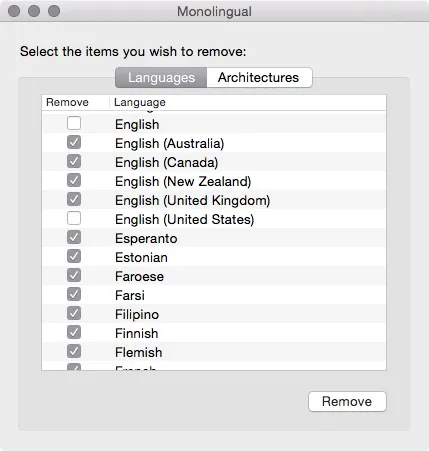This screenshot has width=429, height=451.
Task: Uncheck the Filipino checkbox
Action: pos(74,313)
